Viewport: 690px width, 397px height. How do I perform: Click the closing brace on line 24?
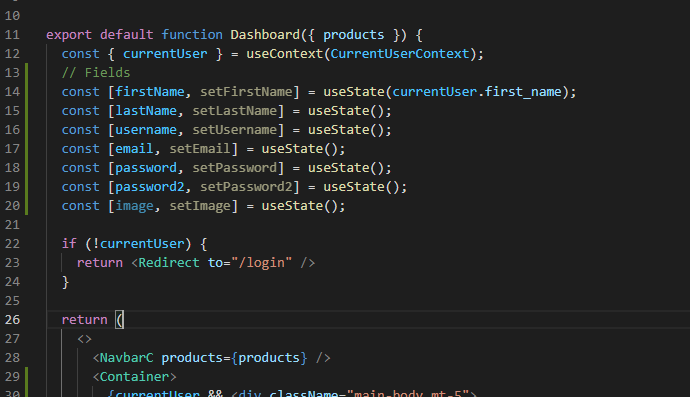point(66,282)
